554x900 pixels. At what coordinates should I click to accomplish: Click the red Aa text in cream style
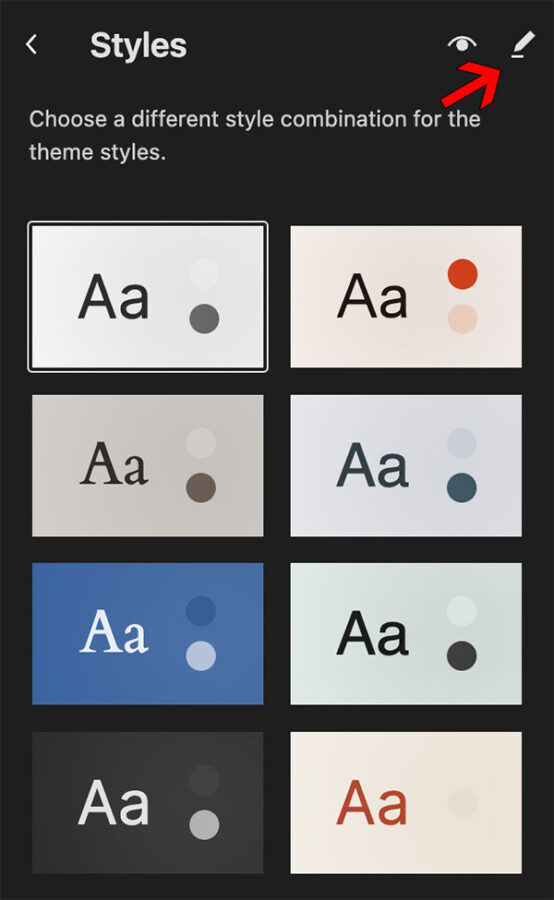pyautogui.click(x=372, y=802)
